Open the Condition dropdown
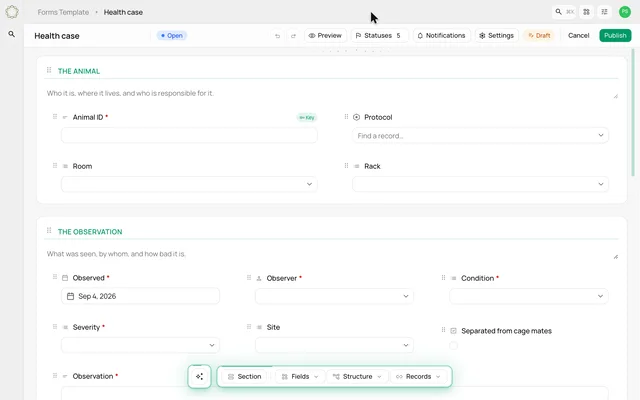 pos(529,296)
